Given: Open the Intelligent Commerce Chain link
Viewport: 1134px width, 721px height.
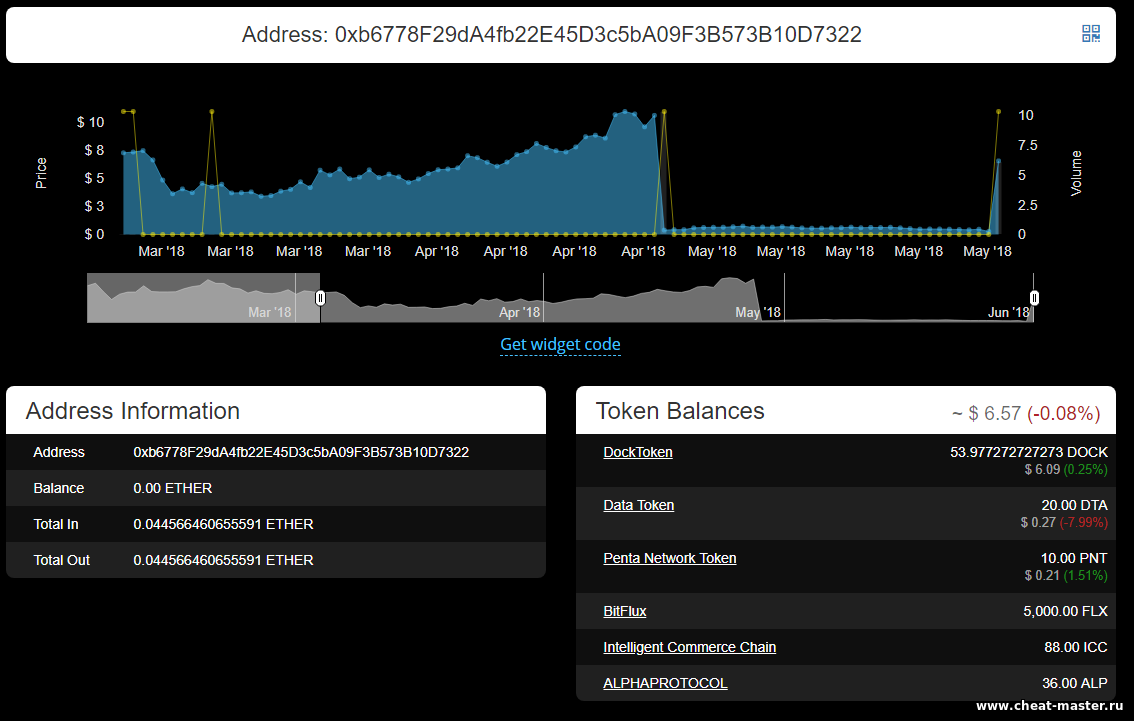Looking at the screenshot, I should click(x=690, y=647).
